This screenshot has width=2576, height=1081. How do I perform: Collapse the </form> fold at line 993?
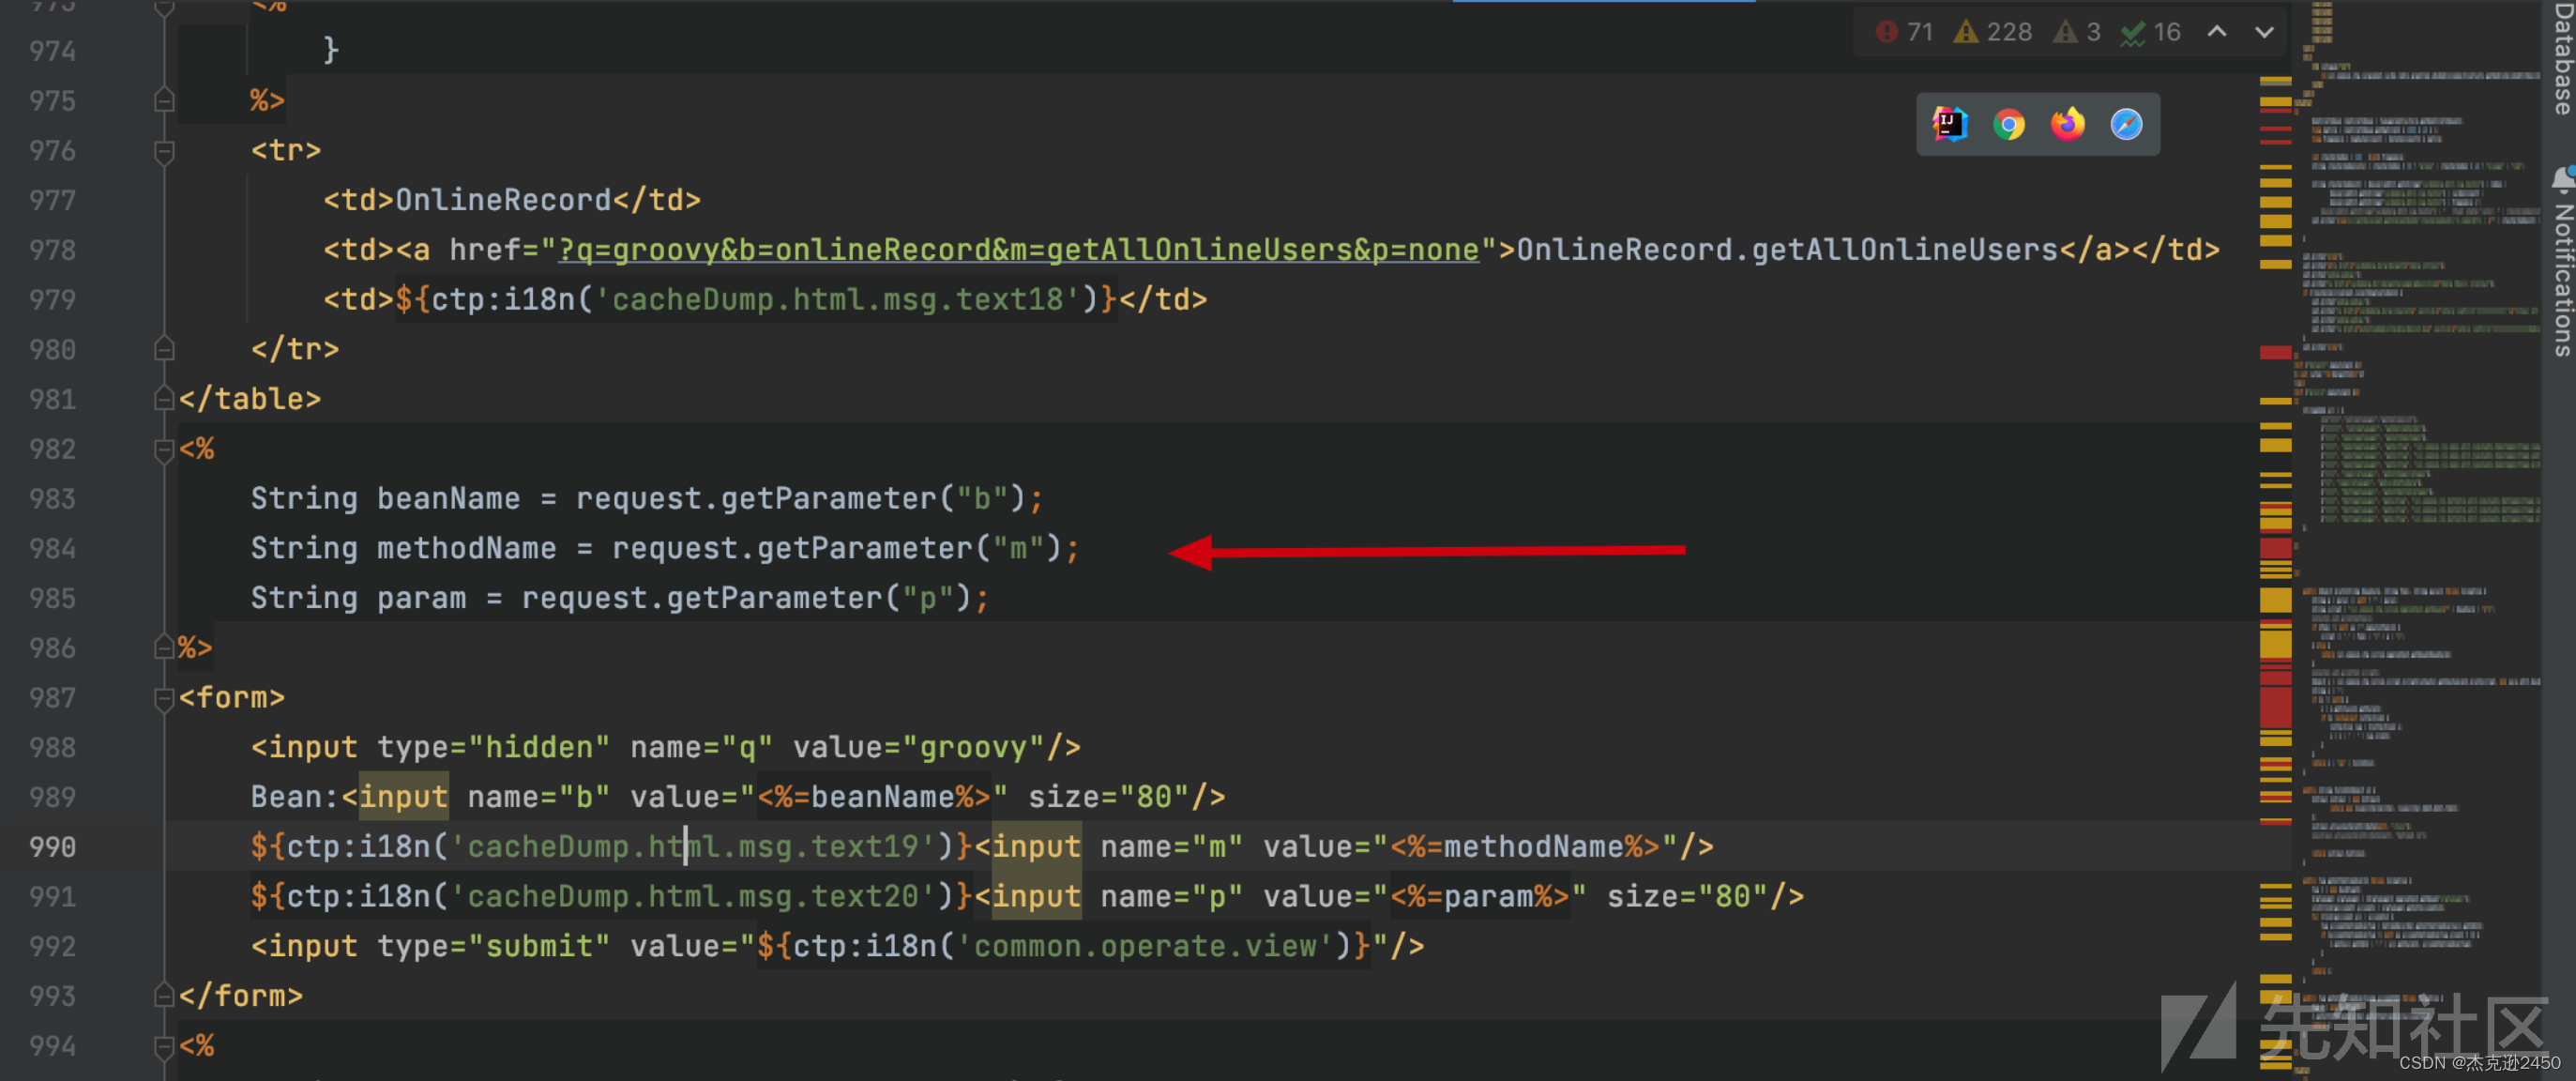coord(165,995)
